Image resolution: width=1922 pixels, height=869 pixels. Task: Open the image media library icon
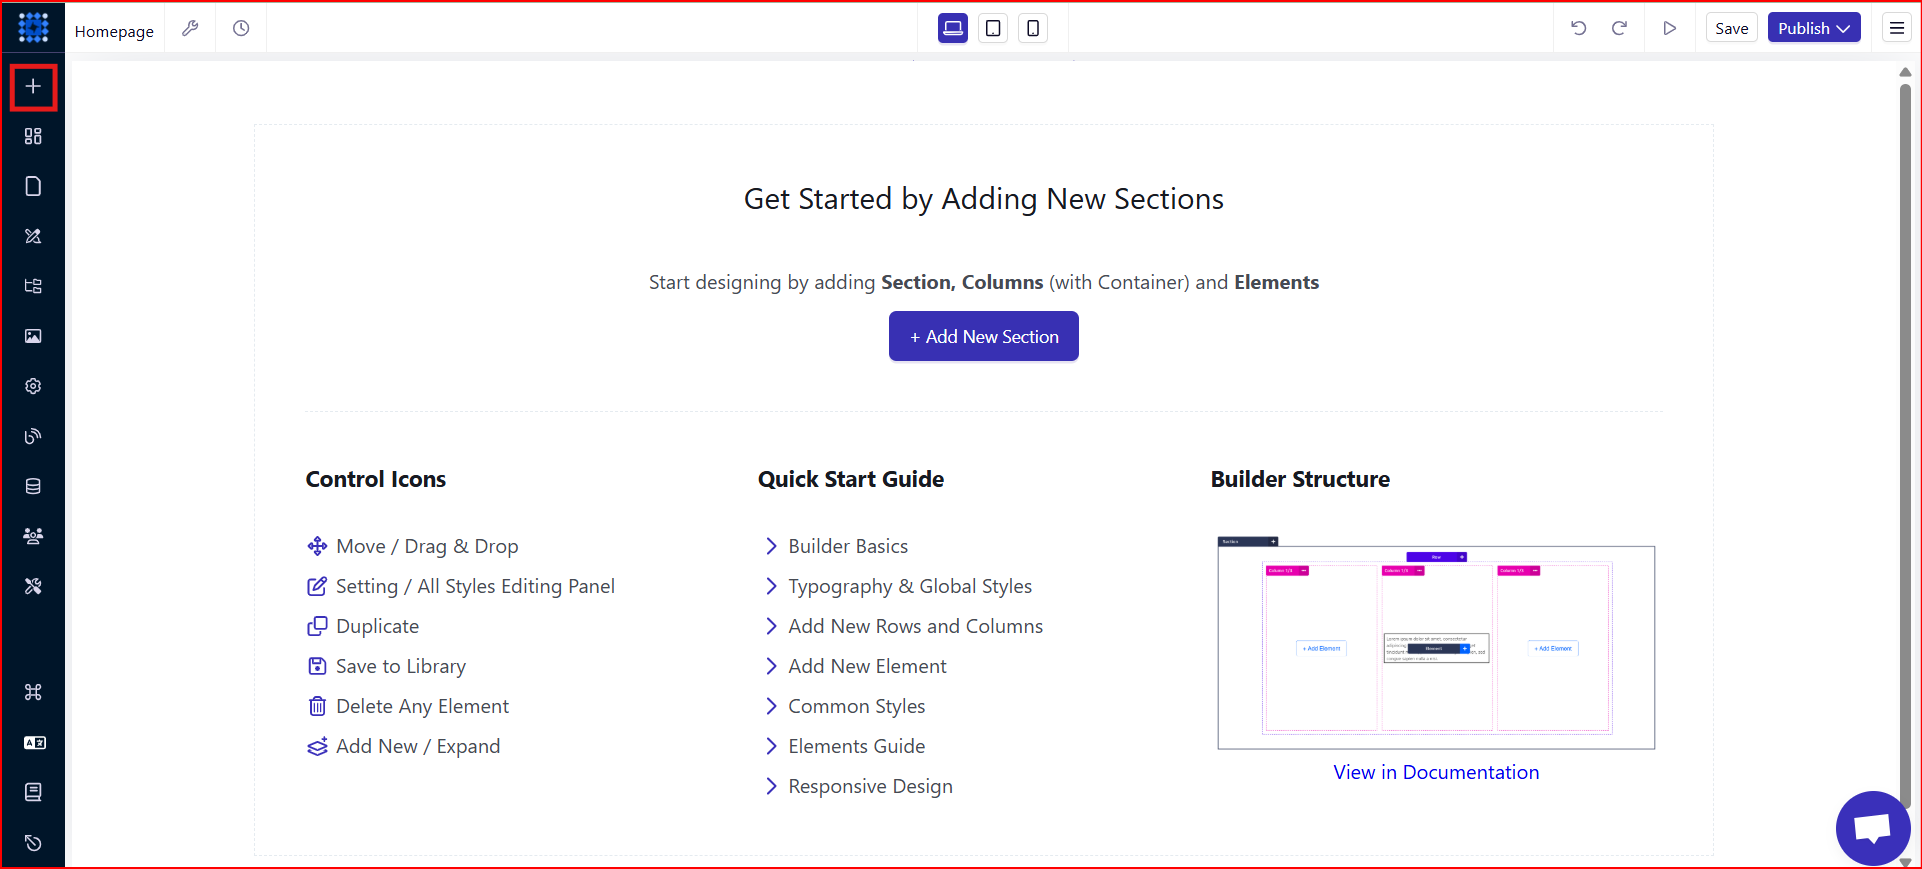click(33, 336)
